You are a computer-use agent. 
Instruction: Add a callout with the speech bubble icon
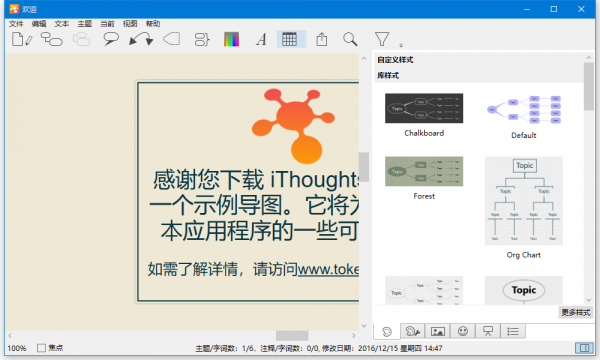tap(111, 39)
